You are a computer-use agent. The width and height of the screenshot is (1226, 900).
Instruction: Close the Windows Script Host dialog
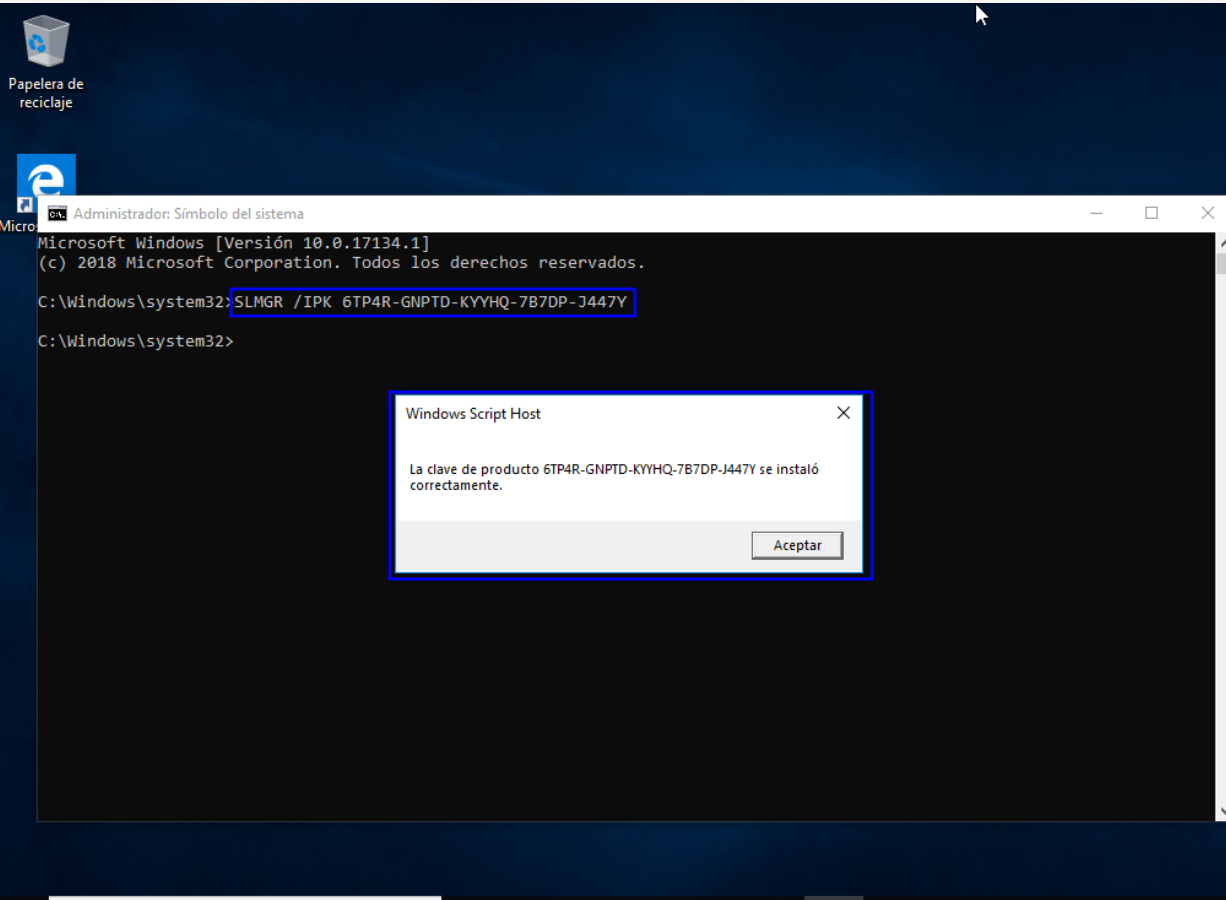click(x=843, y=413)
